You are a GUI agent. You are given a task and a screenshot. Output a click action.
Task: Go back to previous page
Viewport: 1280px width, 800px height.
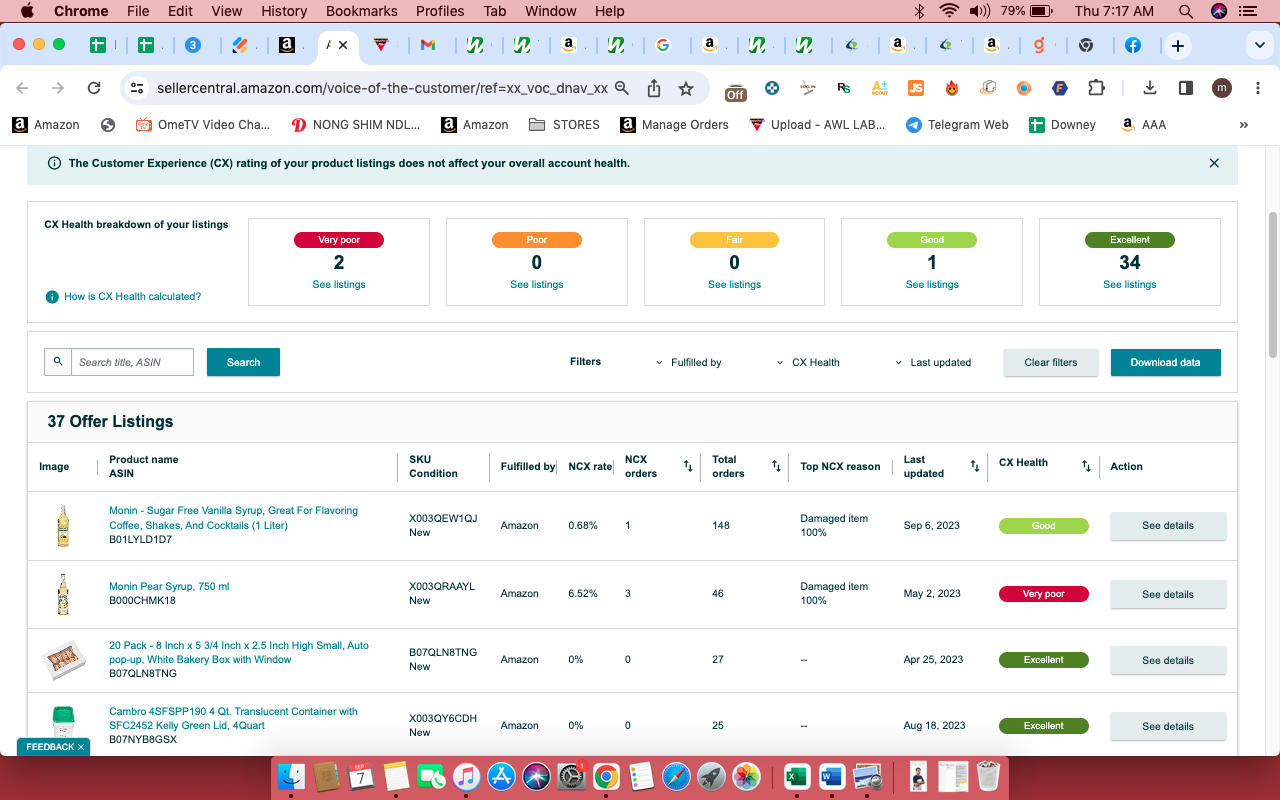pyautogui.click(x=22, y=88)
